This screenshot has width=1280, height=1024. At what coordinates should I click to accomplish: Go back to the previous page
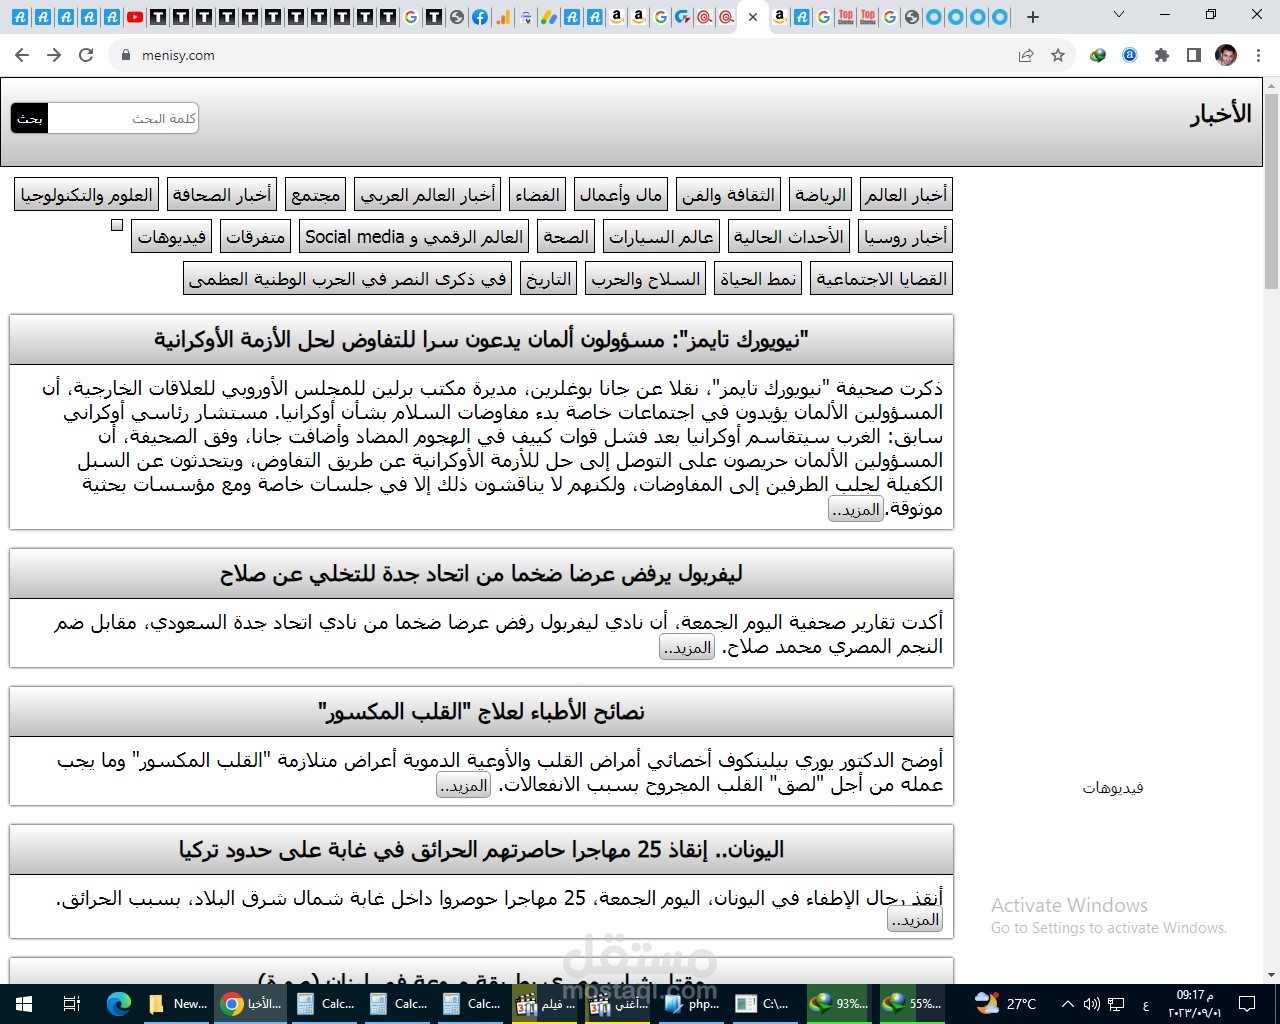[x=22, y=55]
